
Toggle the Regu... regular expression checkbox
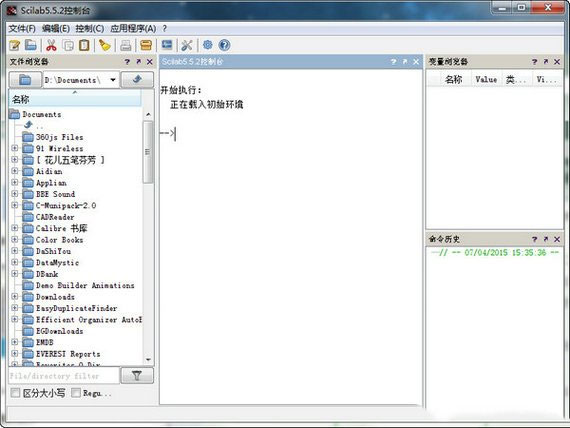coord(76,393)
